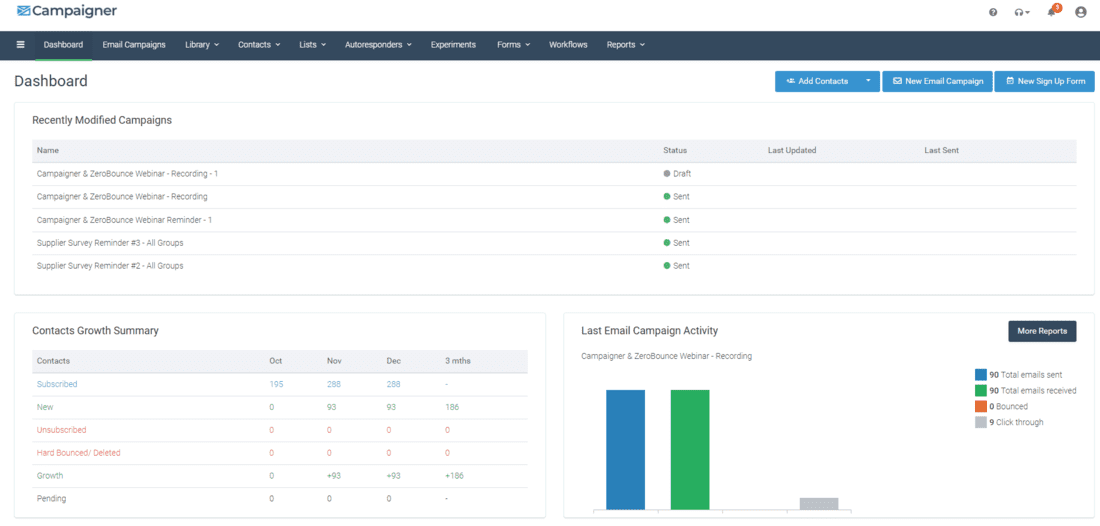Click the More Reports button
This screenshot has width=1100, height=526.
pyautogui.click(x=1041, y=331)
